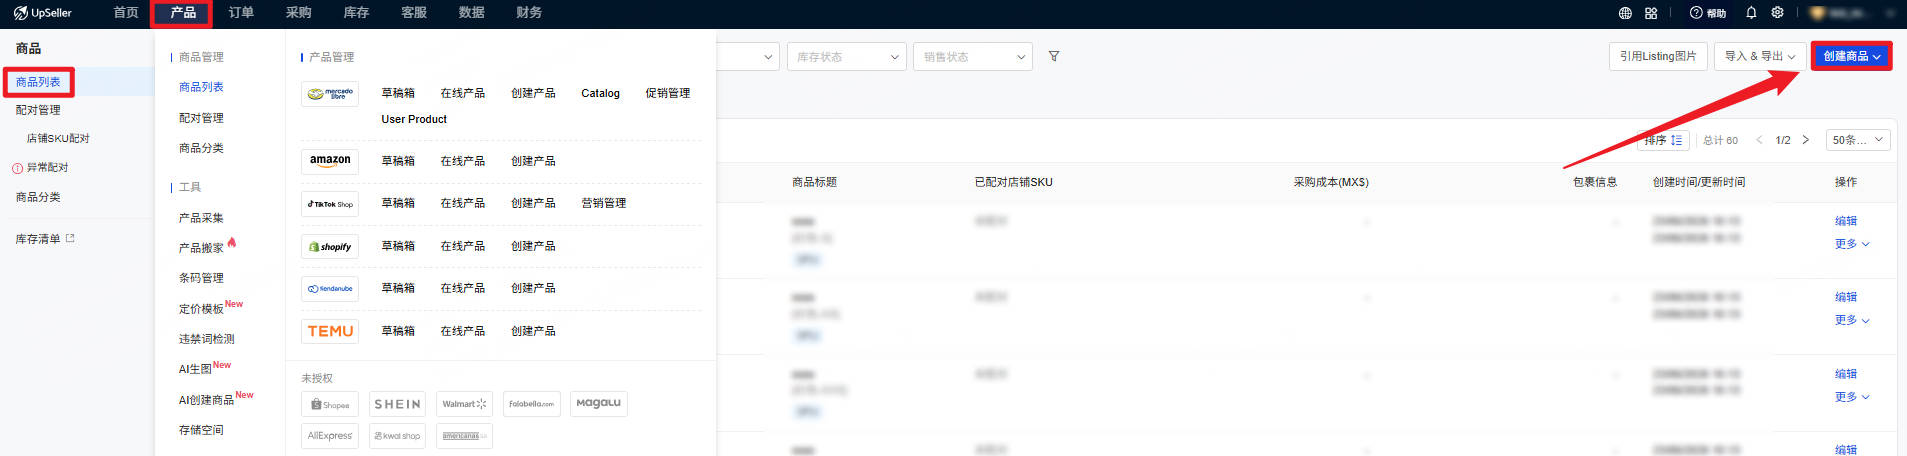
Task: Select 商品分类 in left sidebar
Action: click(x=38, y=197)
